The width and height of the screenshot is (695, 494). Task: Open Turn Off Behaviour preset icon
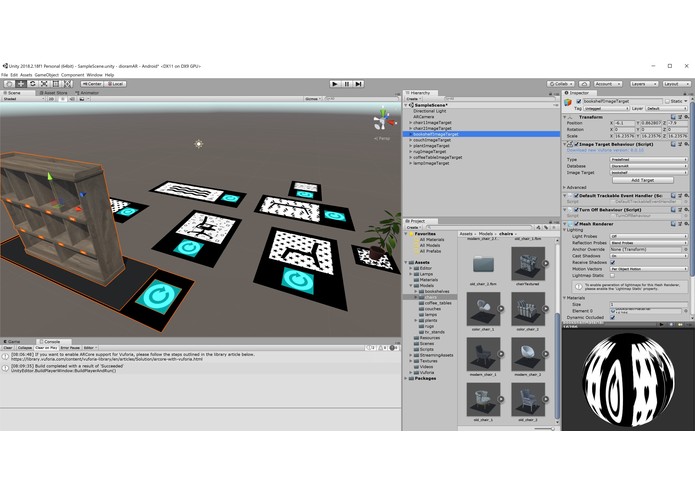tap(680, 210)
